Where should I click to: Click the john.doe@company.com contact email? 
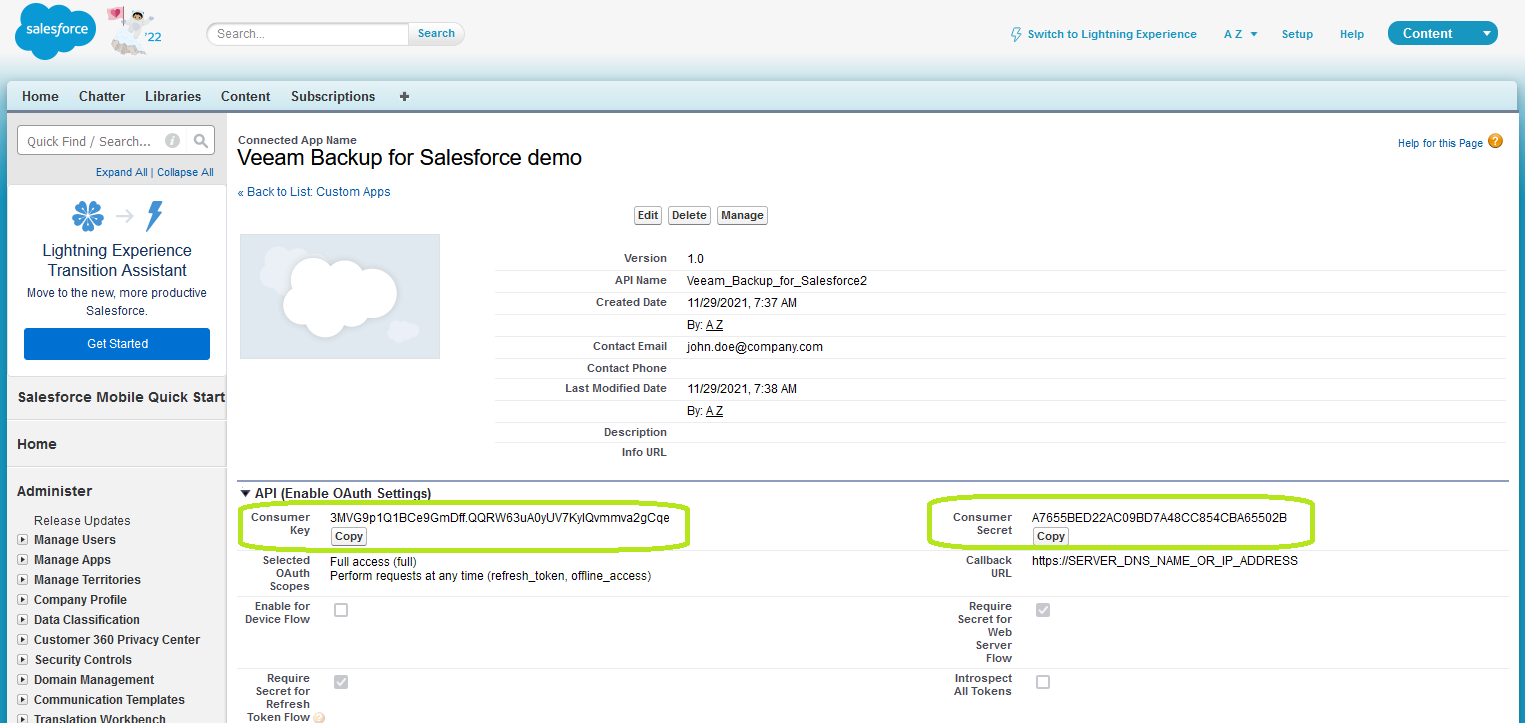[x=755, y=347]
